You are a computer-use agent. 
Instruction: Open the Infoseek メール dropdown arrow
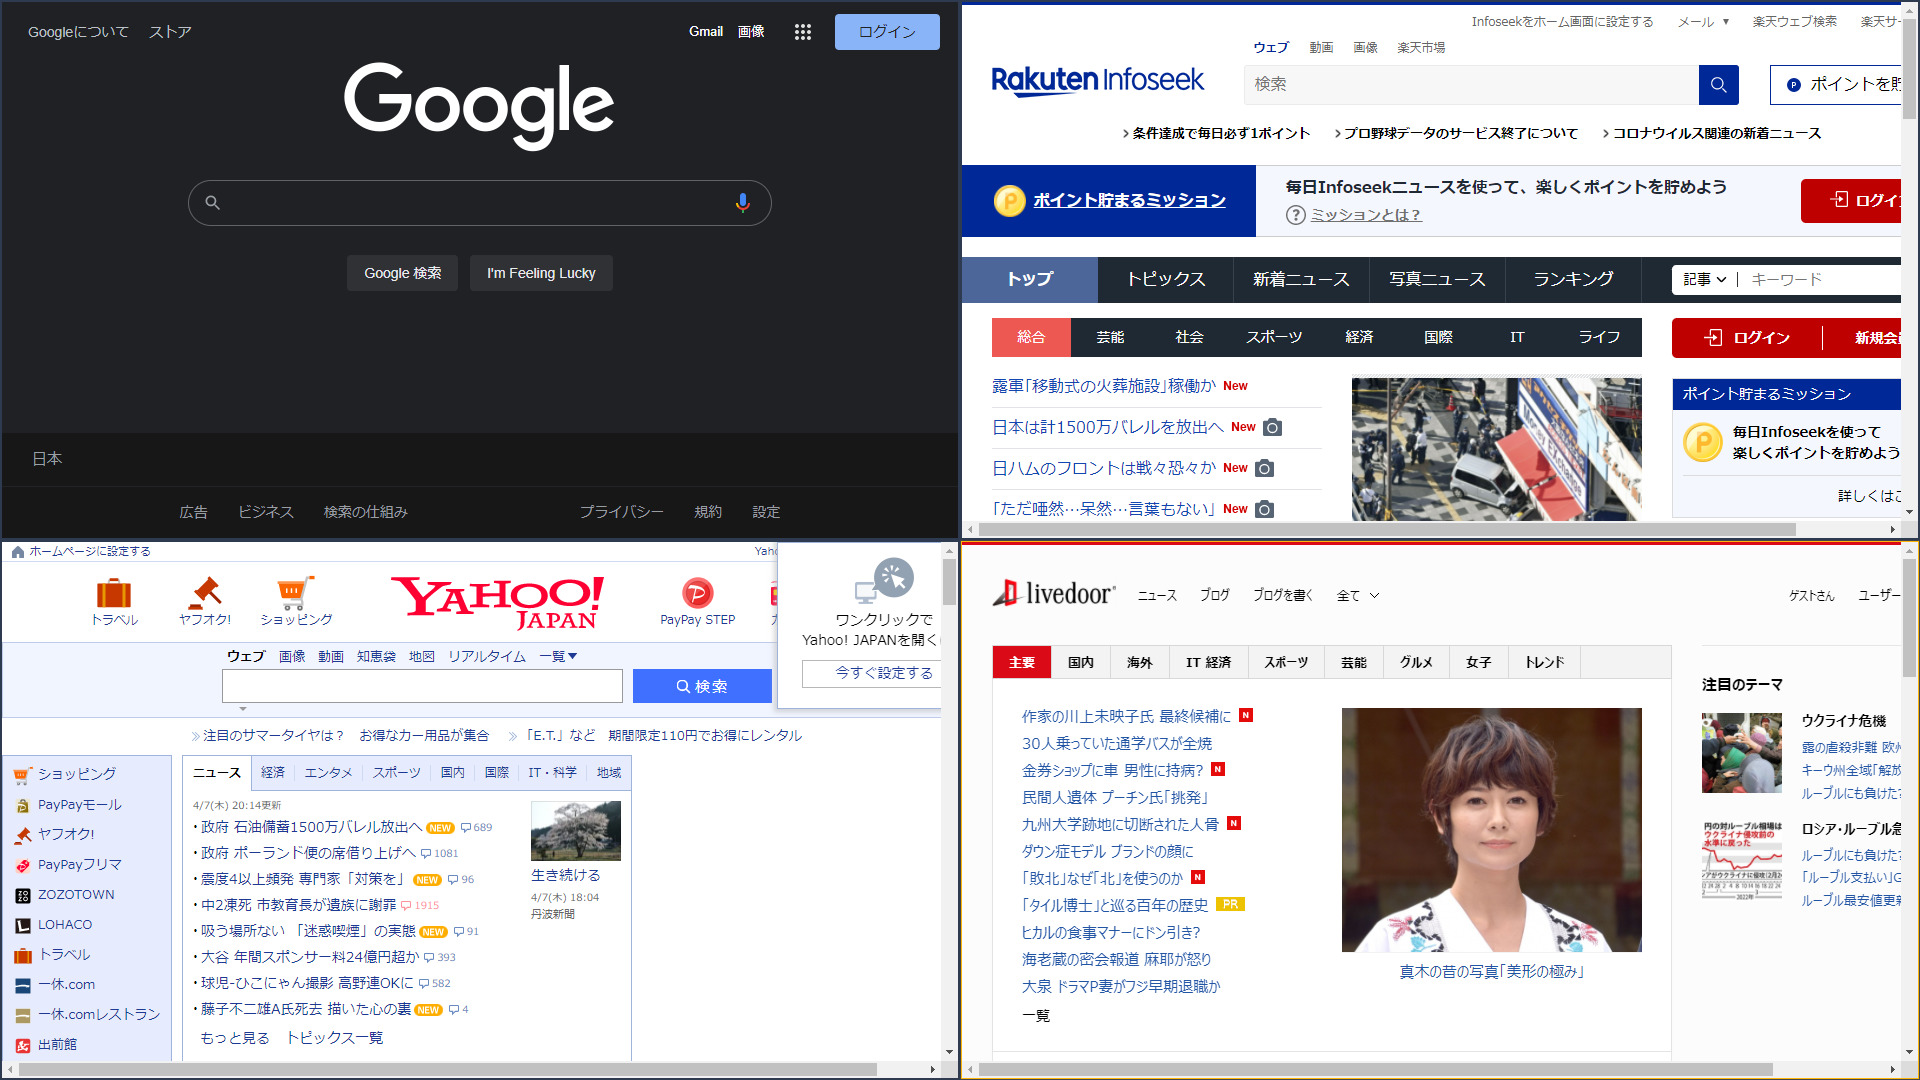pyautogui.click(x=1725, y=22)
